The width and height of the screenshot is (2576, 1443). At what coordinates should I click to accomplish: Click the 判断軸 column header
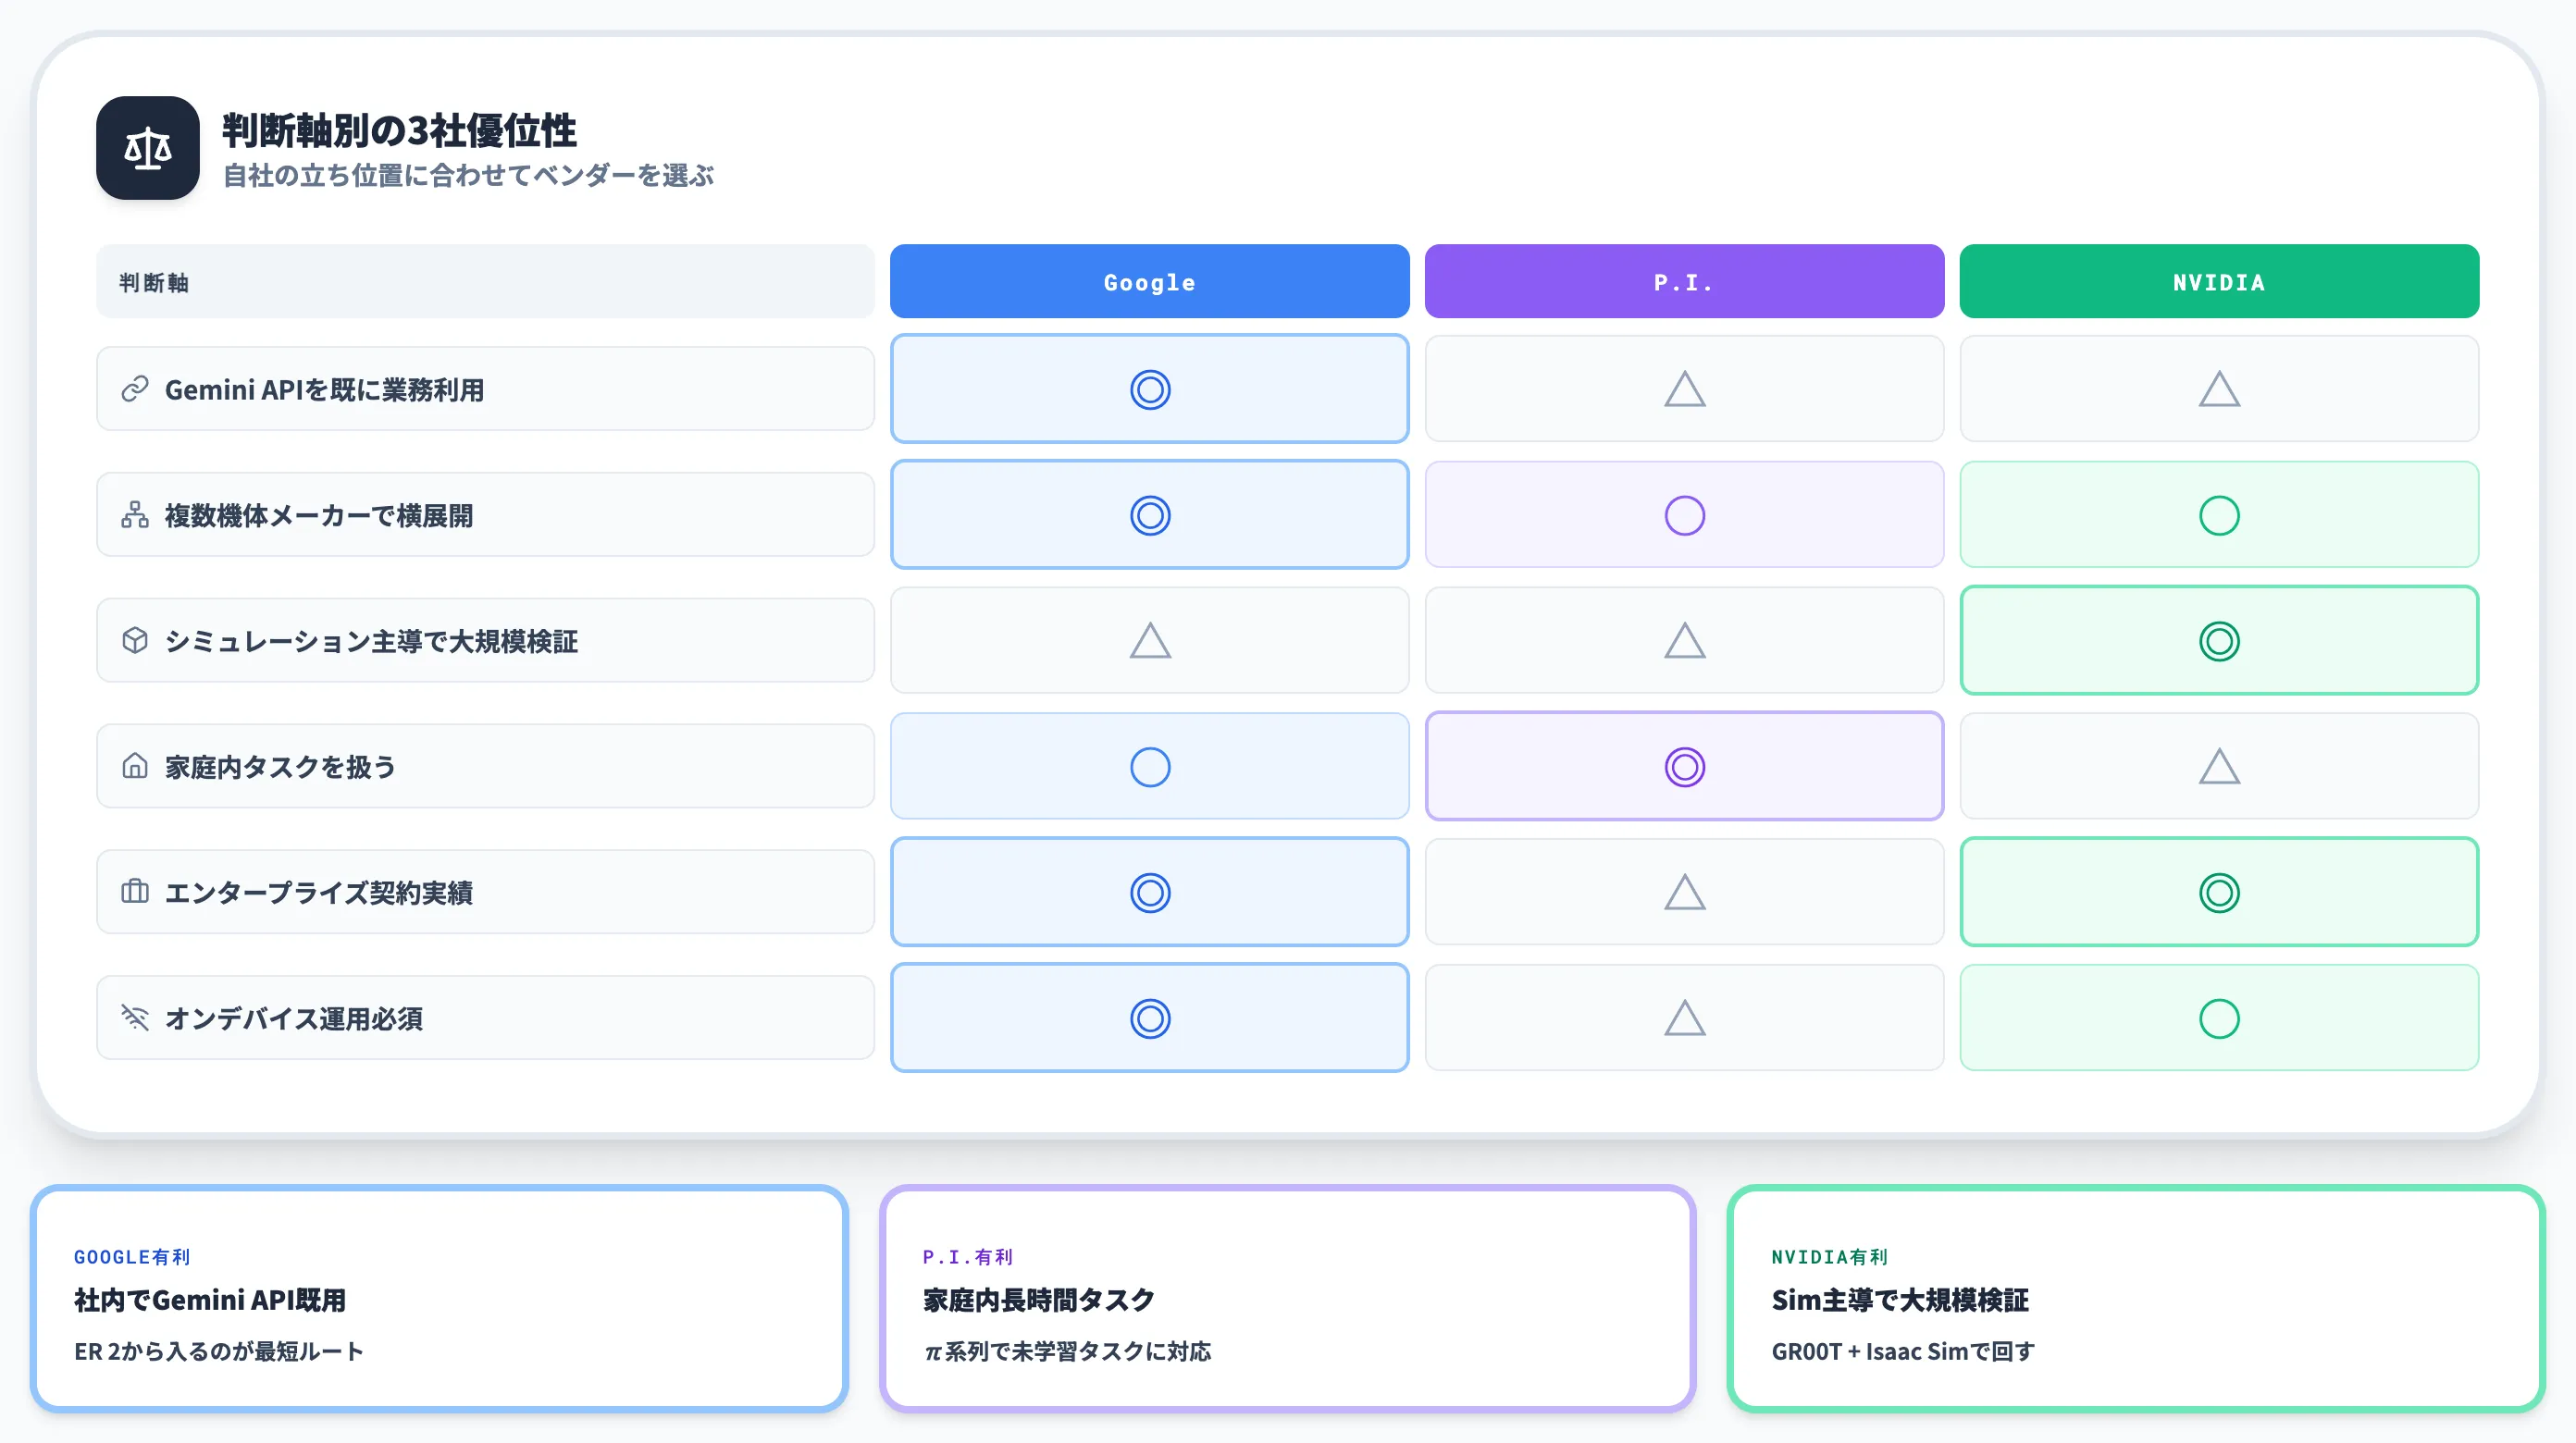pyautogui.click(x=485, y=282)
